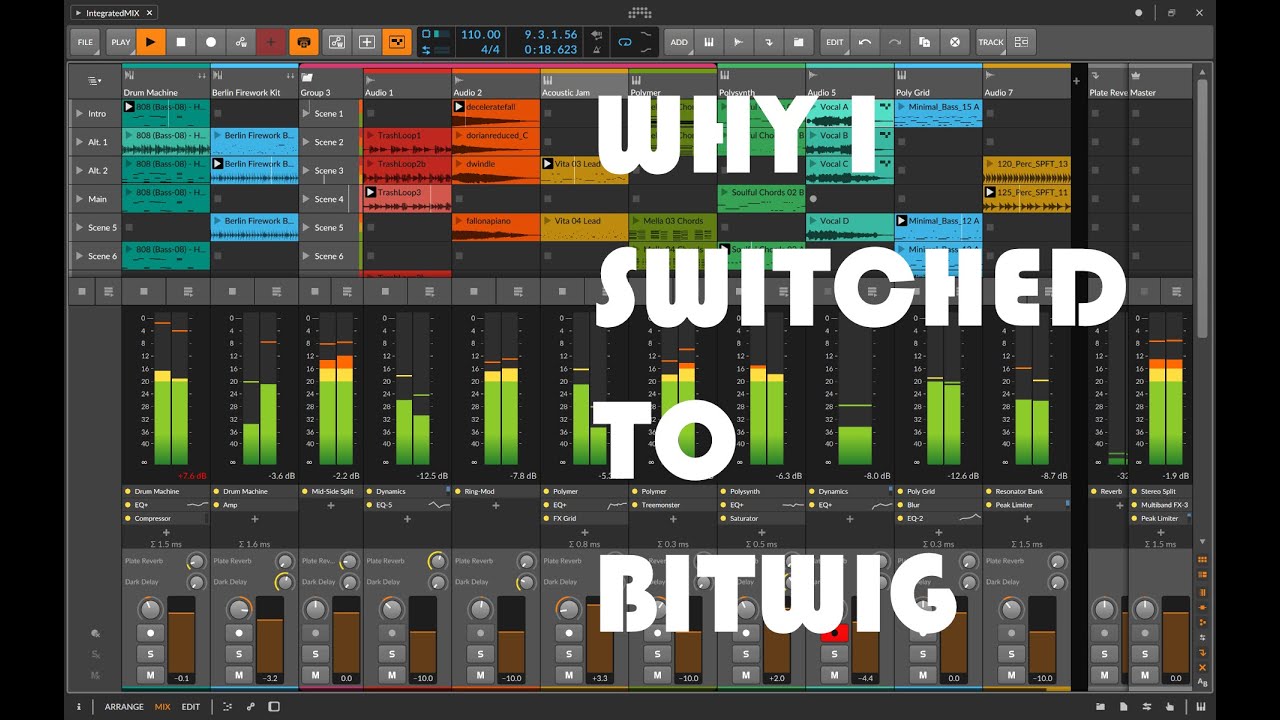Open the ADD menu
The width and height of the screenshot is (1280, 720).
click(679, 42)
